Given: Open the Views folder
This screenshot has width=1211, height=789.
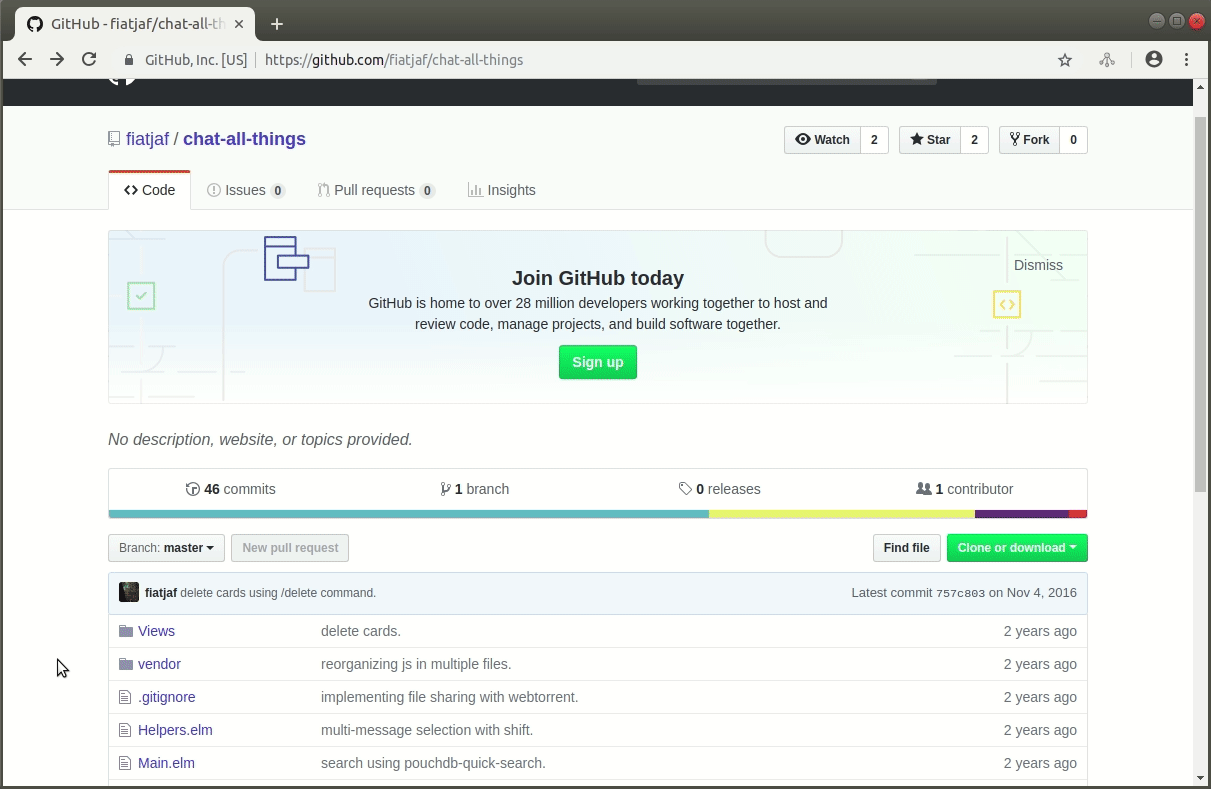Looking at the screenshot, I should pos(156,631).
